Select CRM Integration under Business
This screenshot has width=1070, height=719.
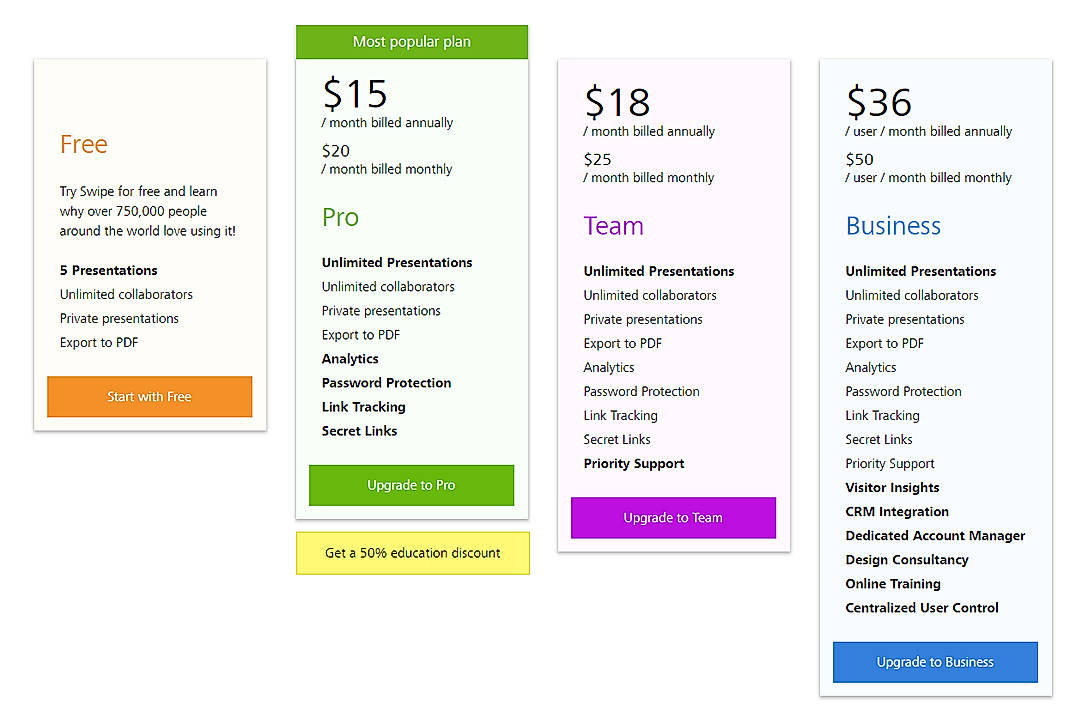click(x=897, y=511)
